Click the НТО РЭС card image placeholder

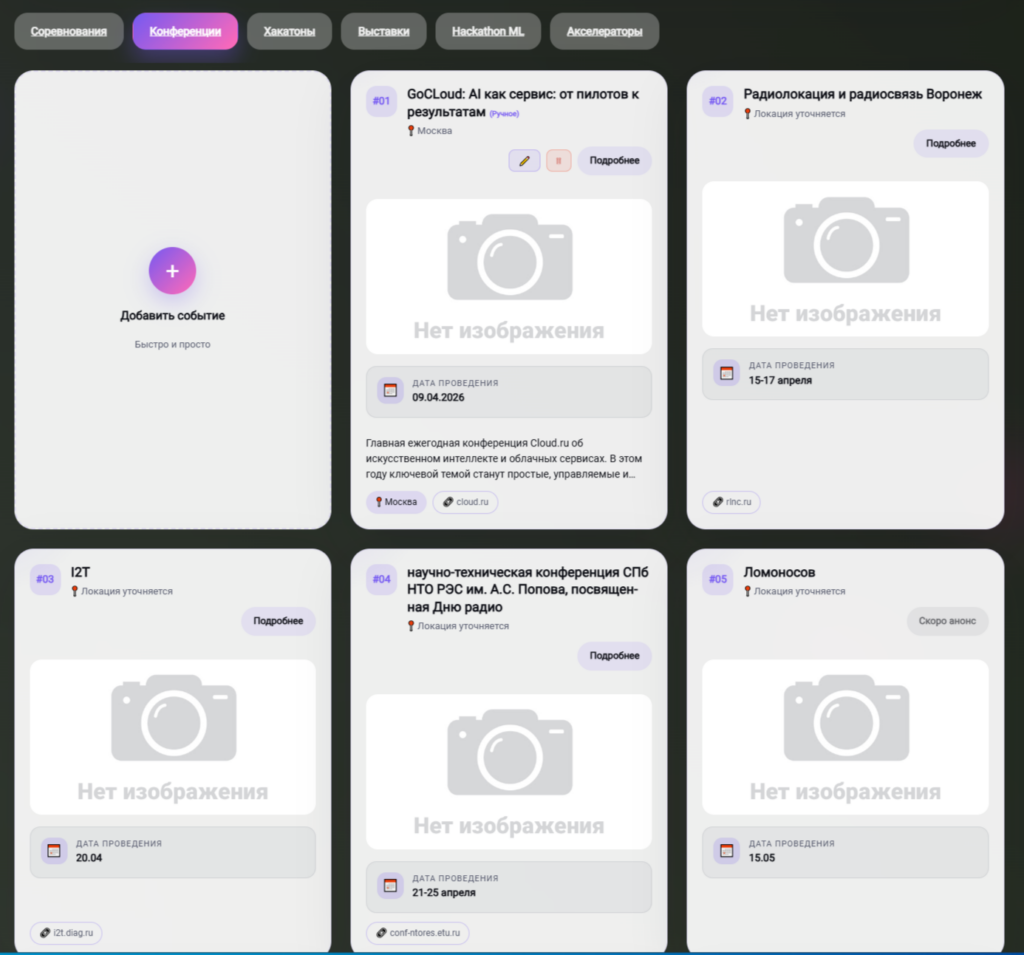click(x=509, y=771)
